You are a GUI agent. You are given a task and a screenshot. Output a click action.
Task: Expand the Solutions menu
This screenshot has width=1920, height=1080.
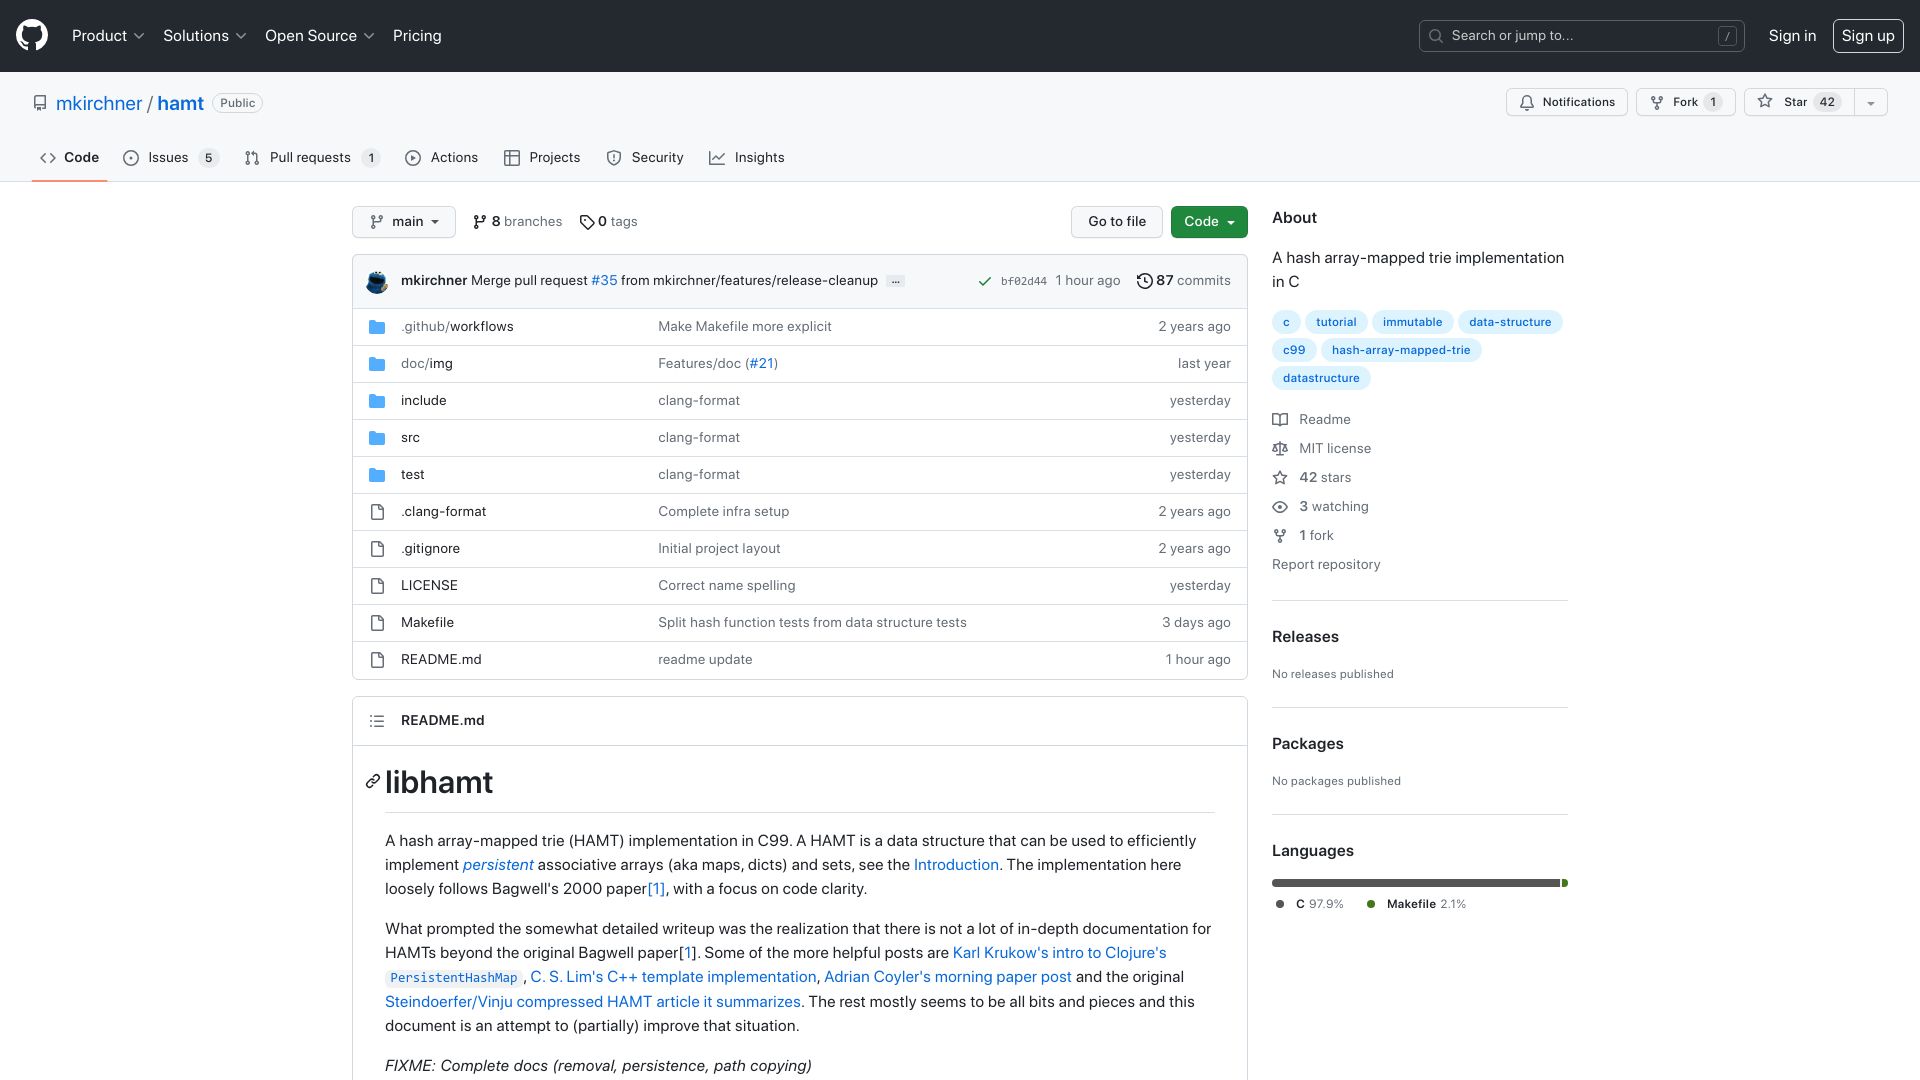[205, 36]
